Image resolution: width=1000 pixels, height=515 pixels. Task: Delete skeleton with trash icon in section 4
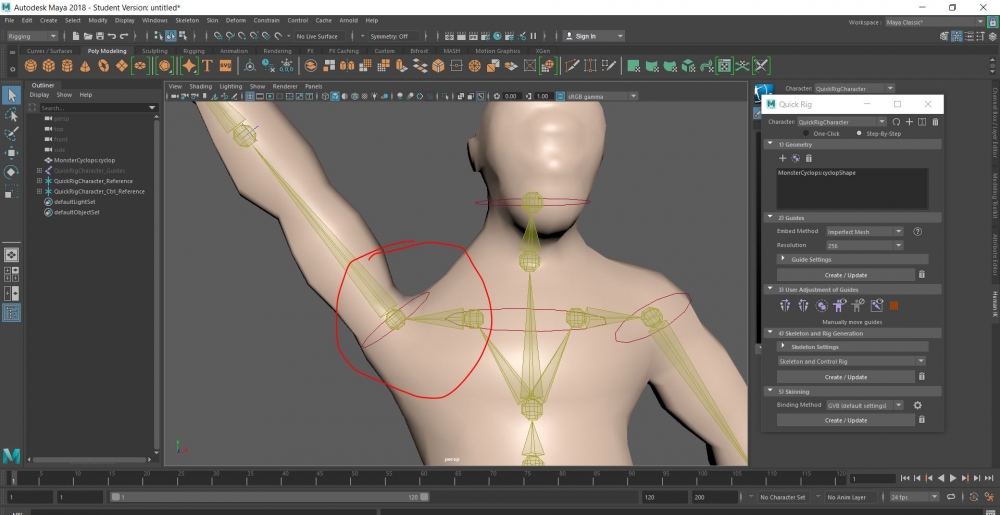[921, 377]
